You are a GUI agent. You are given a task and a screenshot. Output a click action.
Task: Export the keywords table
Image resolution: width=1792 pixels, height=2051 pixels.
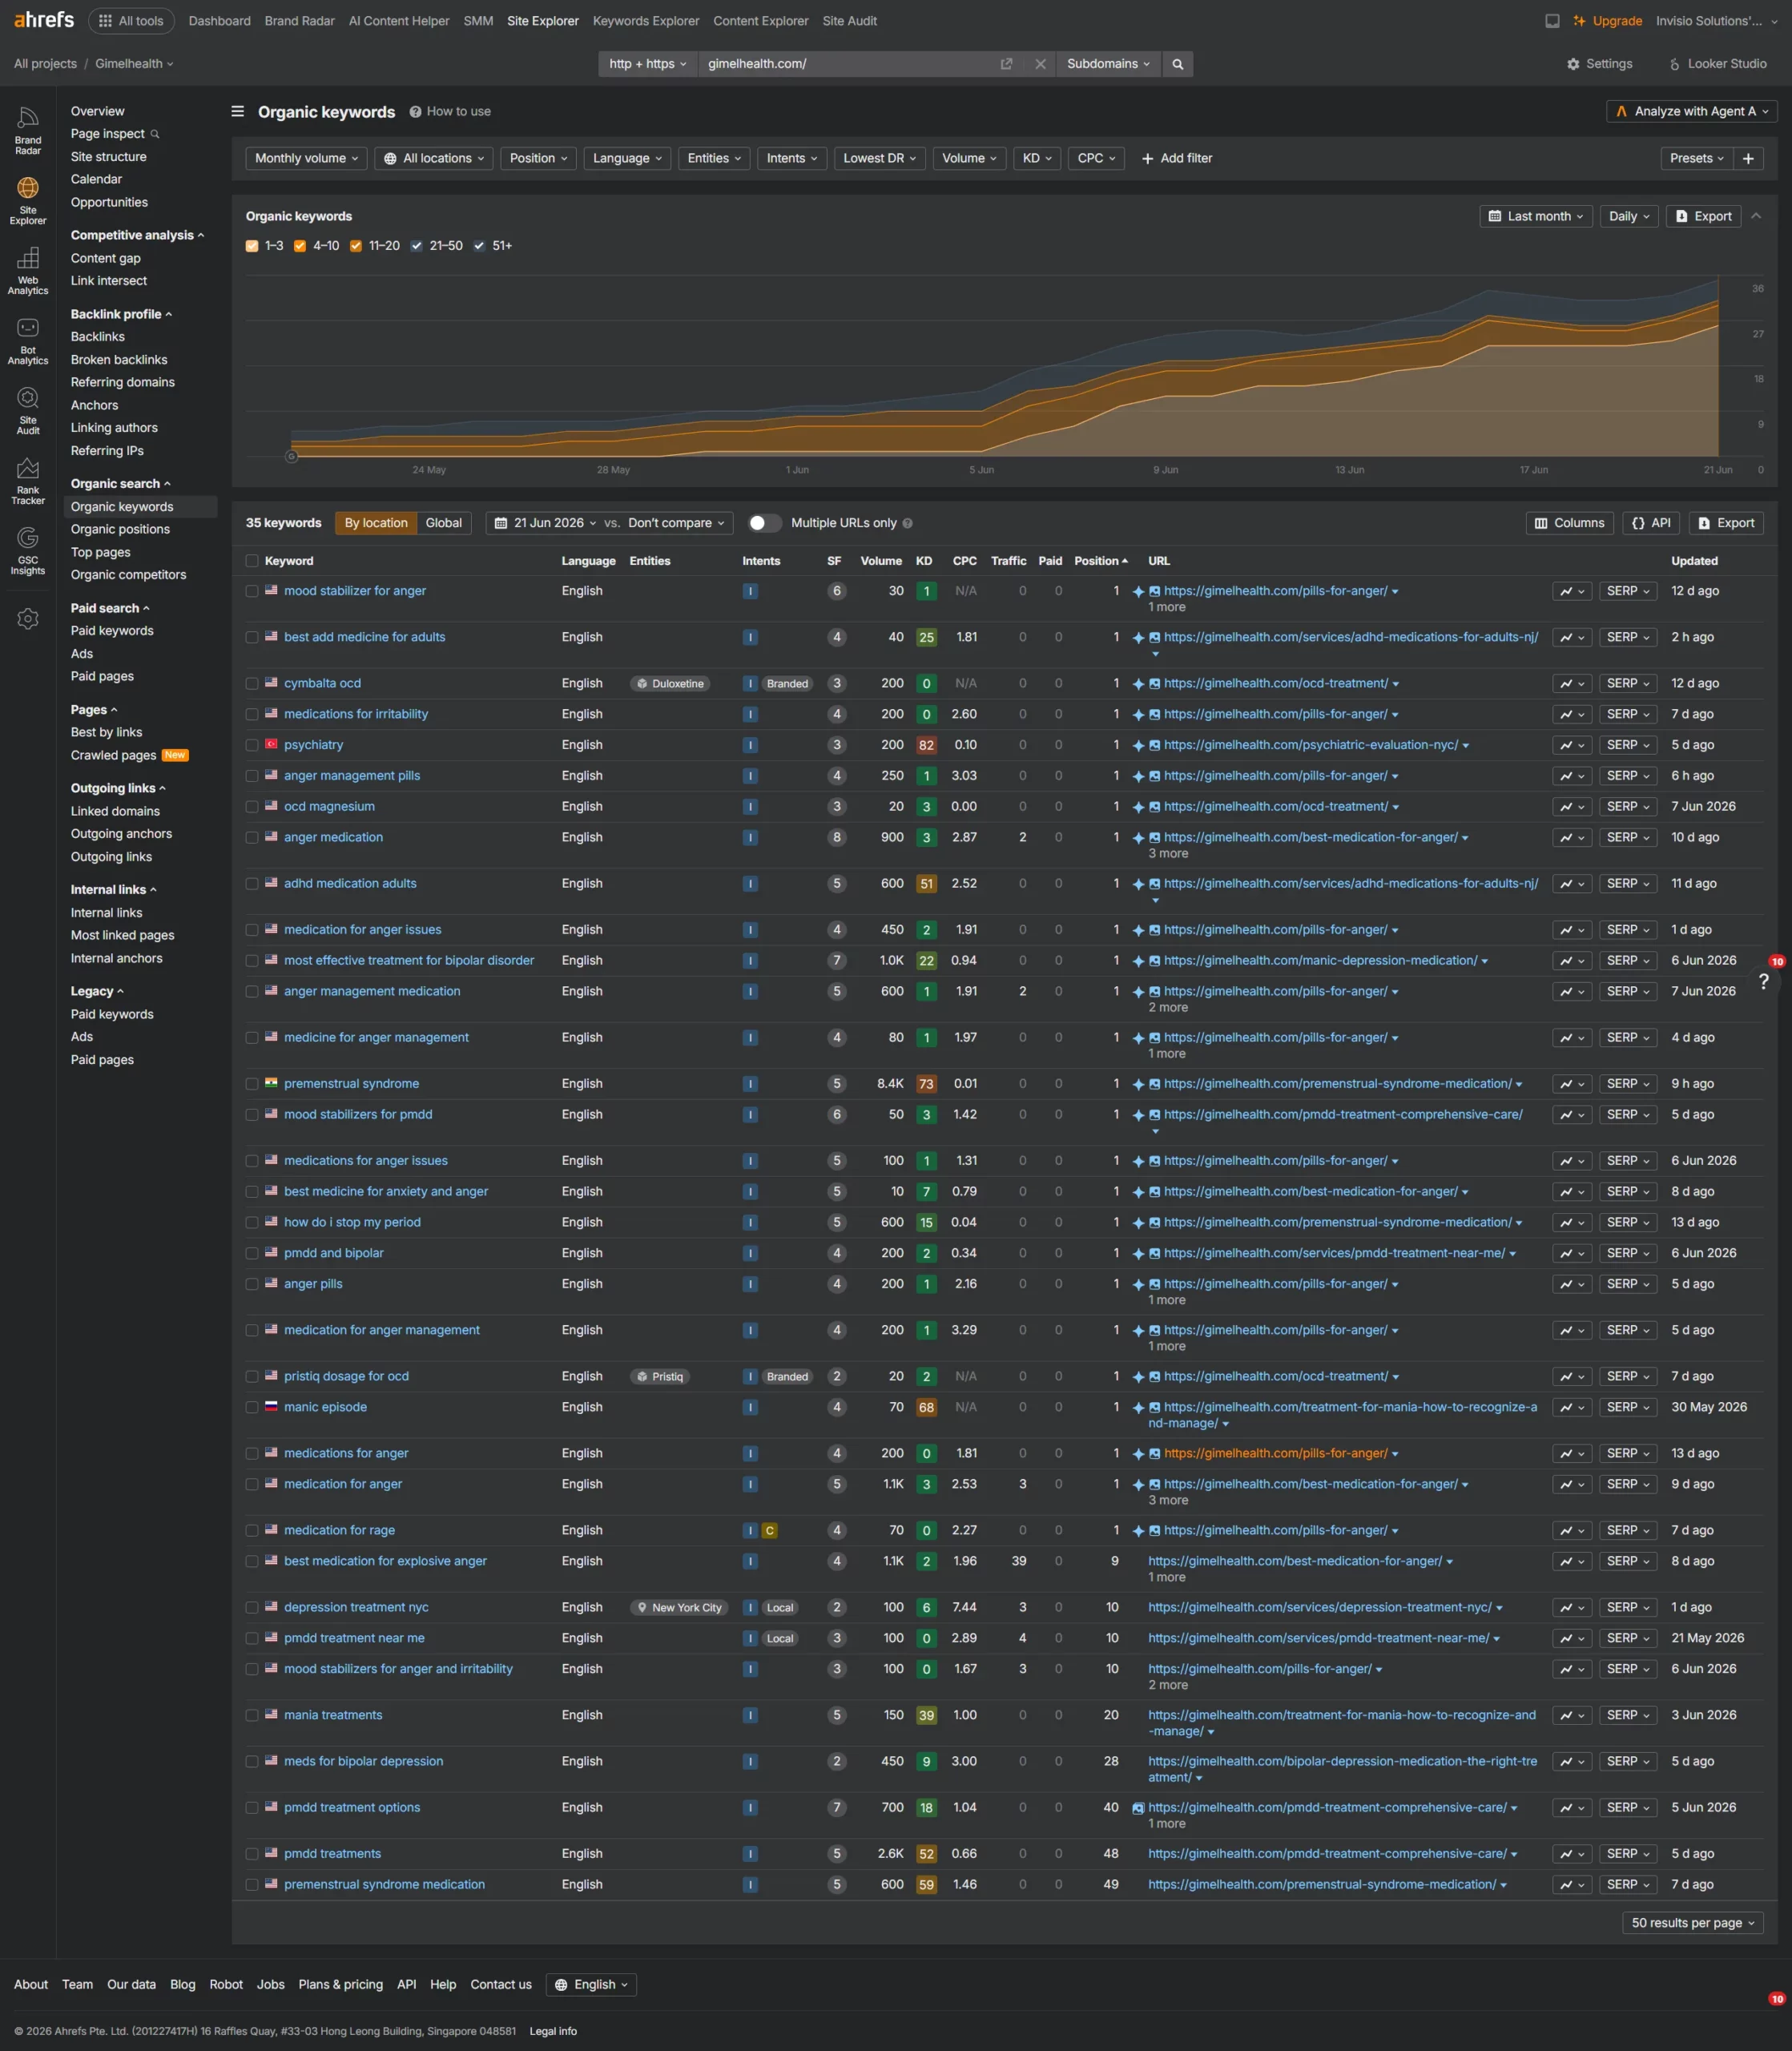(x=1726, y=523)
